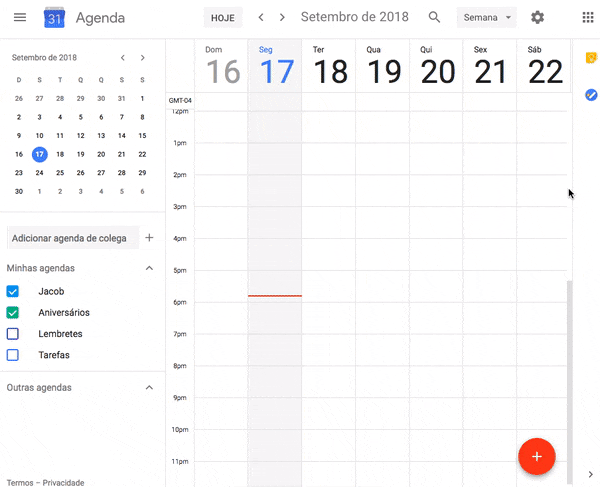This screenshot has height=487, width=600.
Task: Select Seg 17 day header
Action: 276,66
